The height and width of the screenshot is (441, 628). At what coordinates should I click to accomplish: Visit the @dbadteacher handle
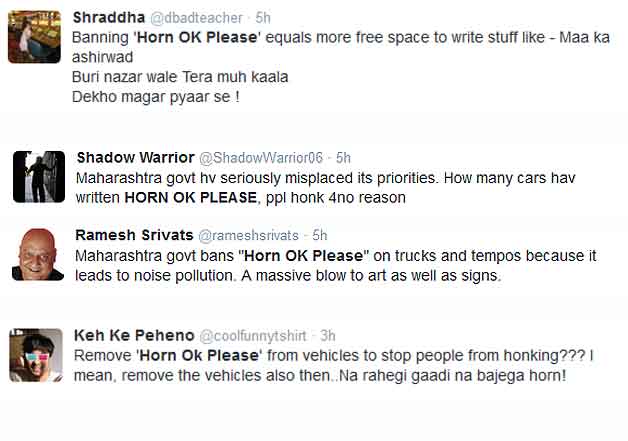click(196, 18)
